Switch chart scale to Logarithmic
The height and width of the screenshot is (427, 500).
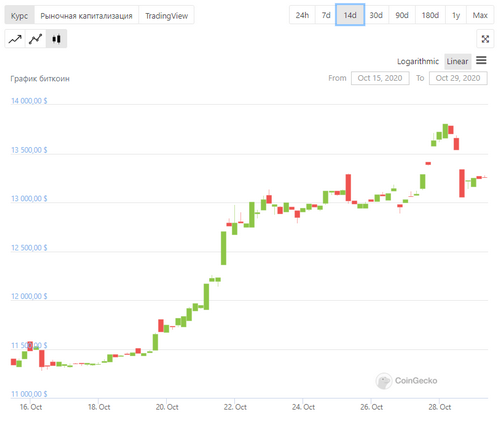(x=418, y=61)
